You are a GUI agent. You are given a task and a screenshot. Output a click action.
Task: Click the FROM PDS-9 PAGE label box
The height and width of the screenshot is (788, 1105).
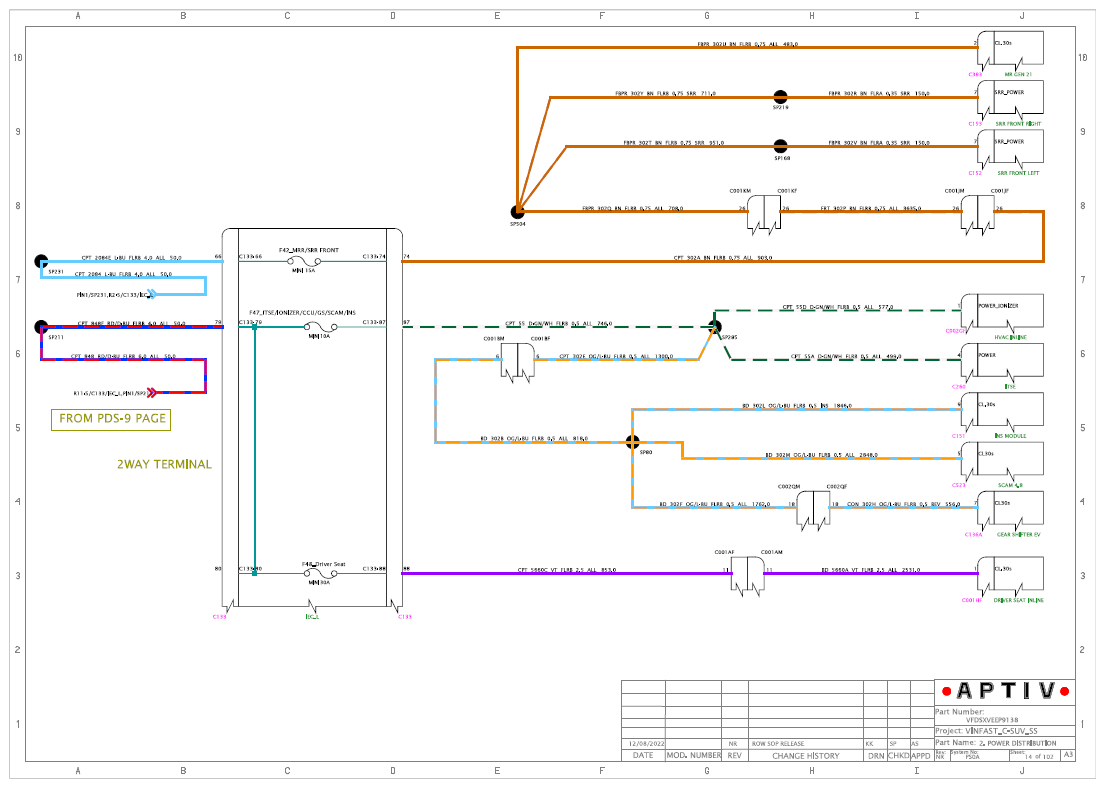(111, 419)
